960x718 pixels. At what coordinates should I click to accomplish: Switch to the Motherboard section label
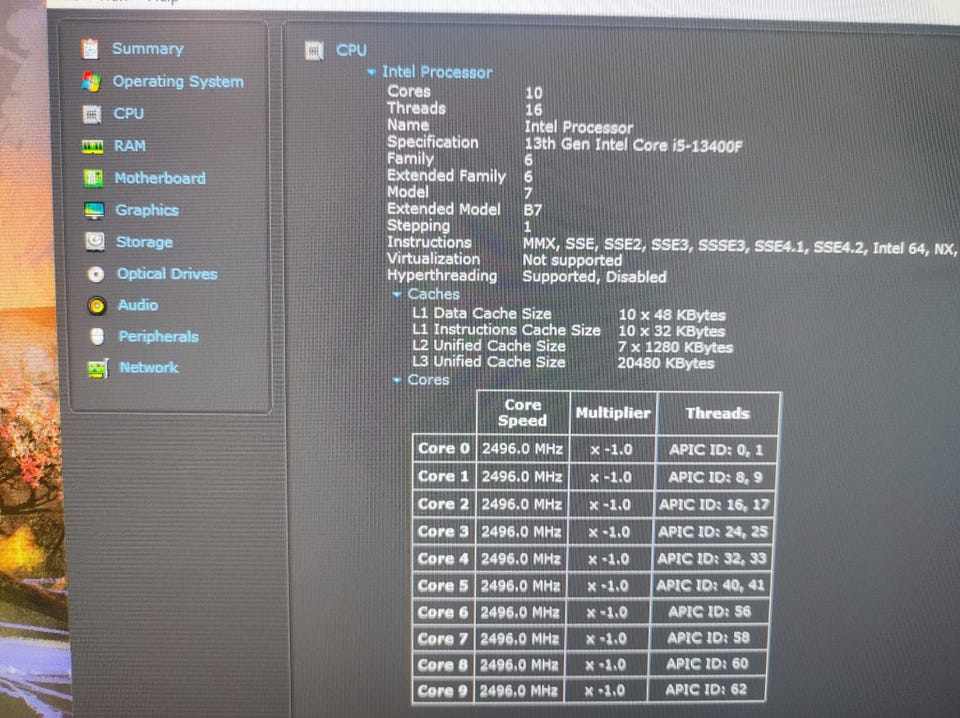pos(159,178)
